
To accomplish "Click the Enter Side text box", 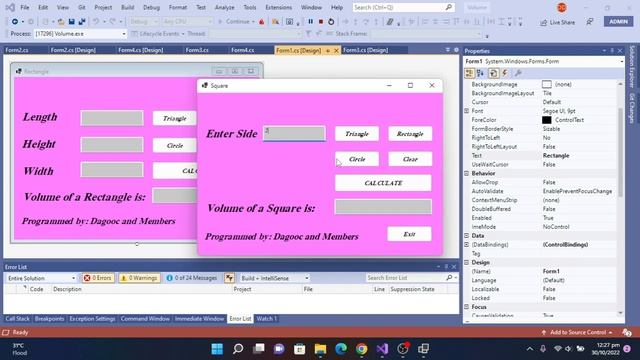I will tap(294, 133).
